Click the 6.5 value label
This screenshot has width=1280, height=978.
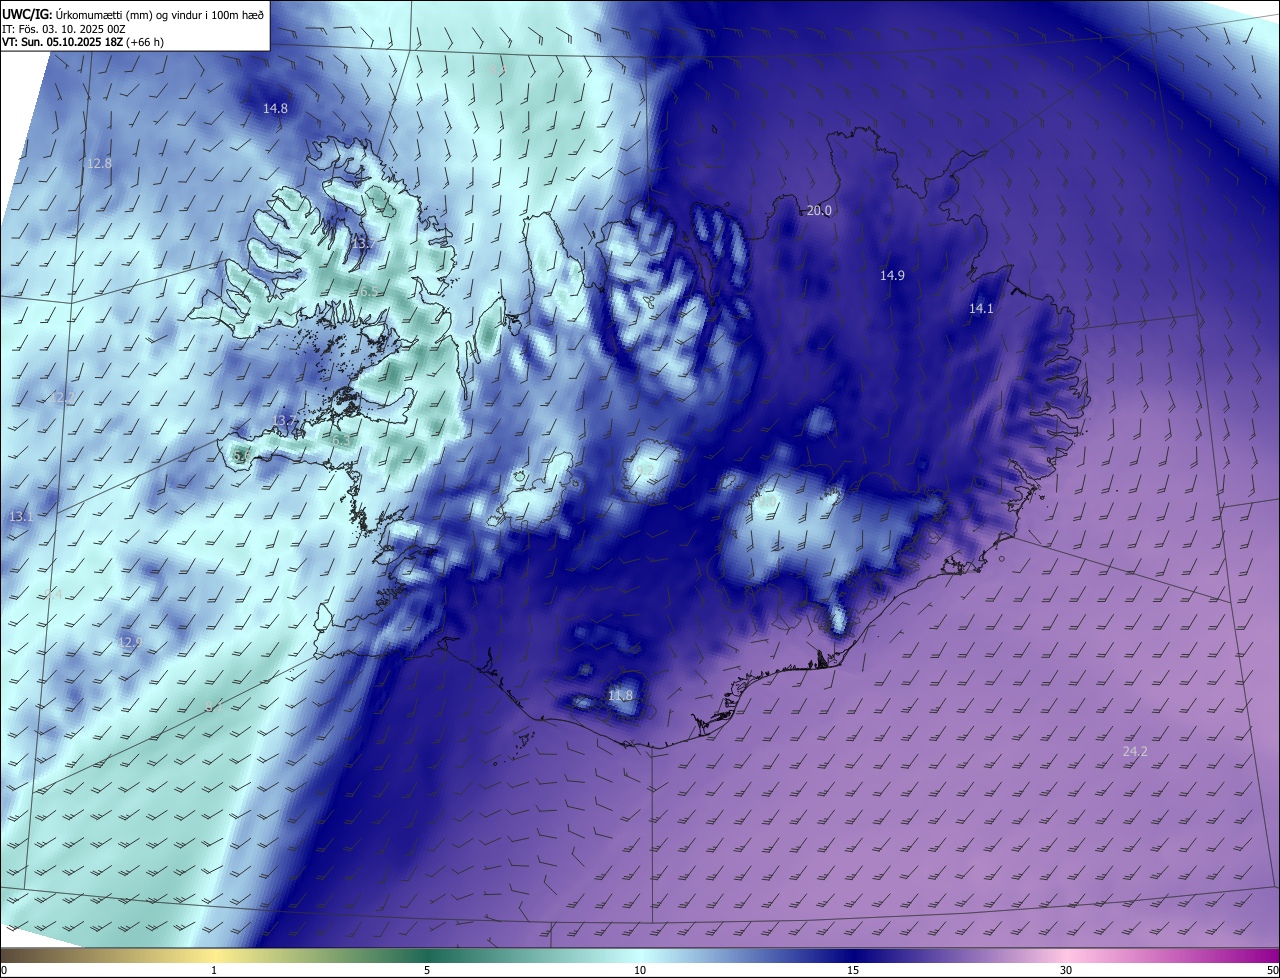367,292
